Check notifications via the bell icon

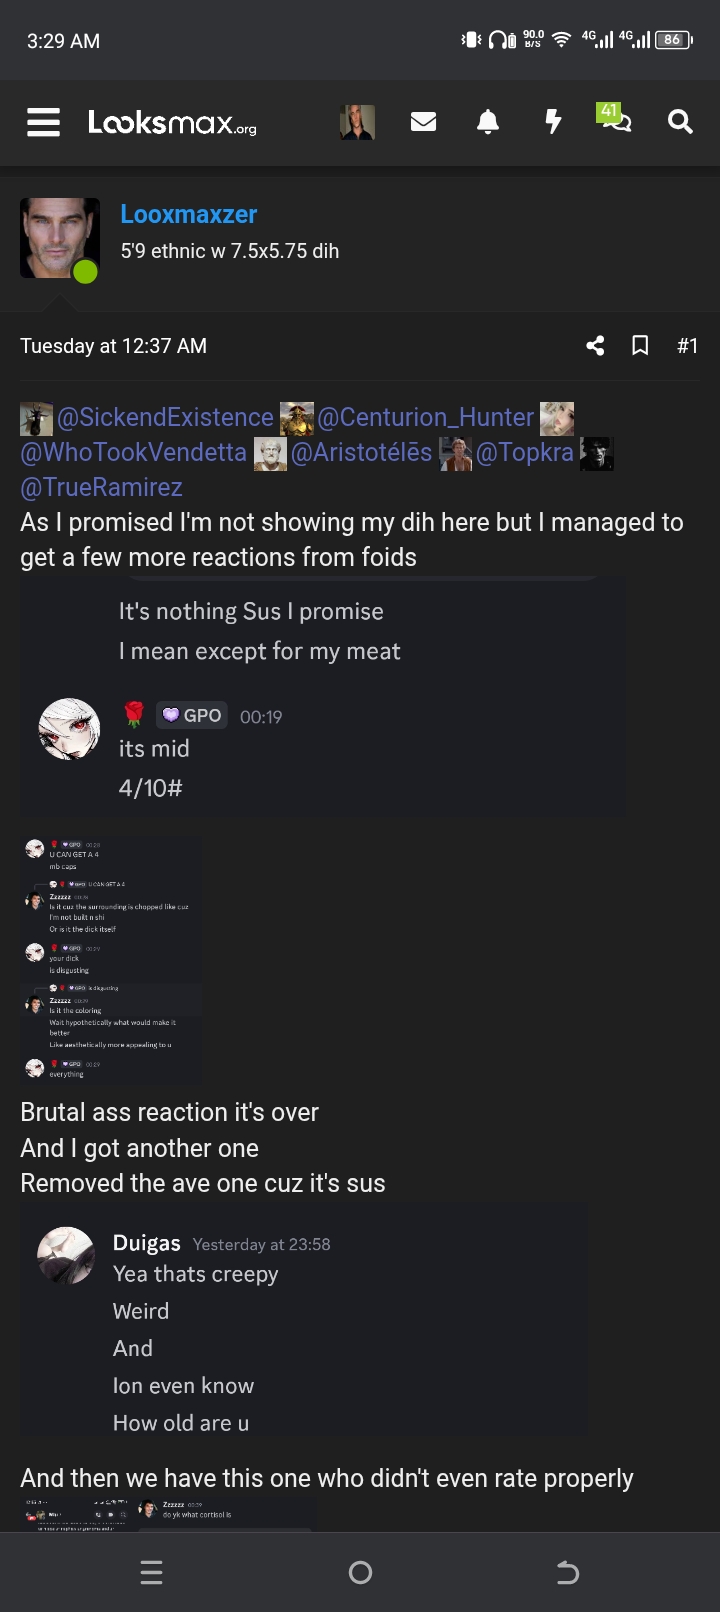(488, 122)
